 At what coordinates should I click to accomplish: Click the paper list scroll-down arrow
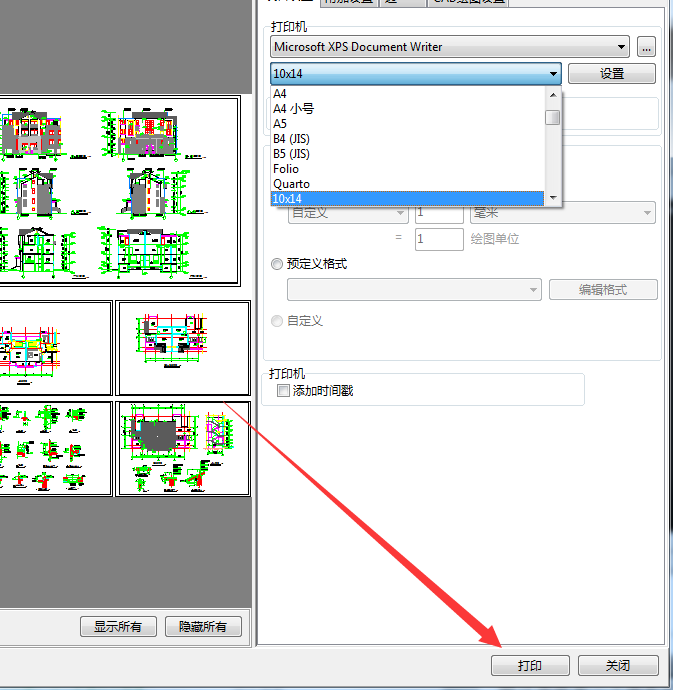[x=553, y=198]
